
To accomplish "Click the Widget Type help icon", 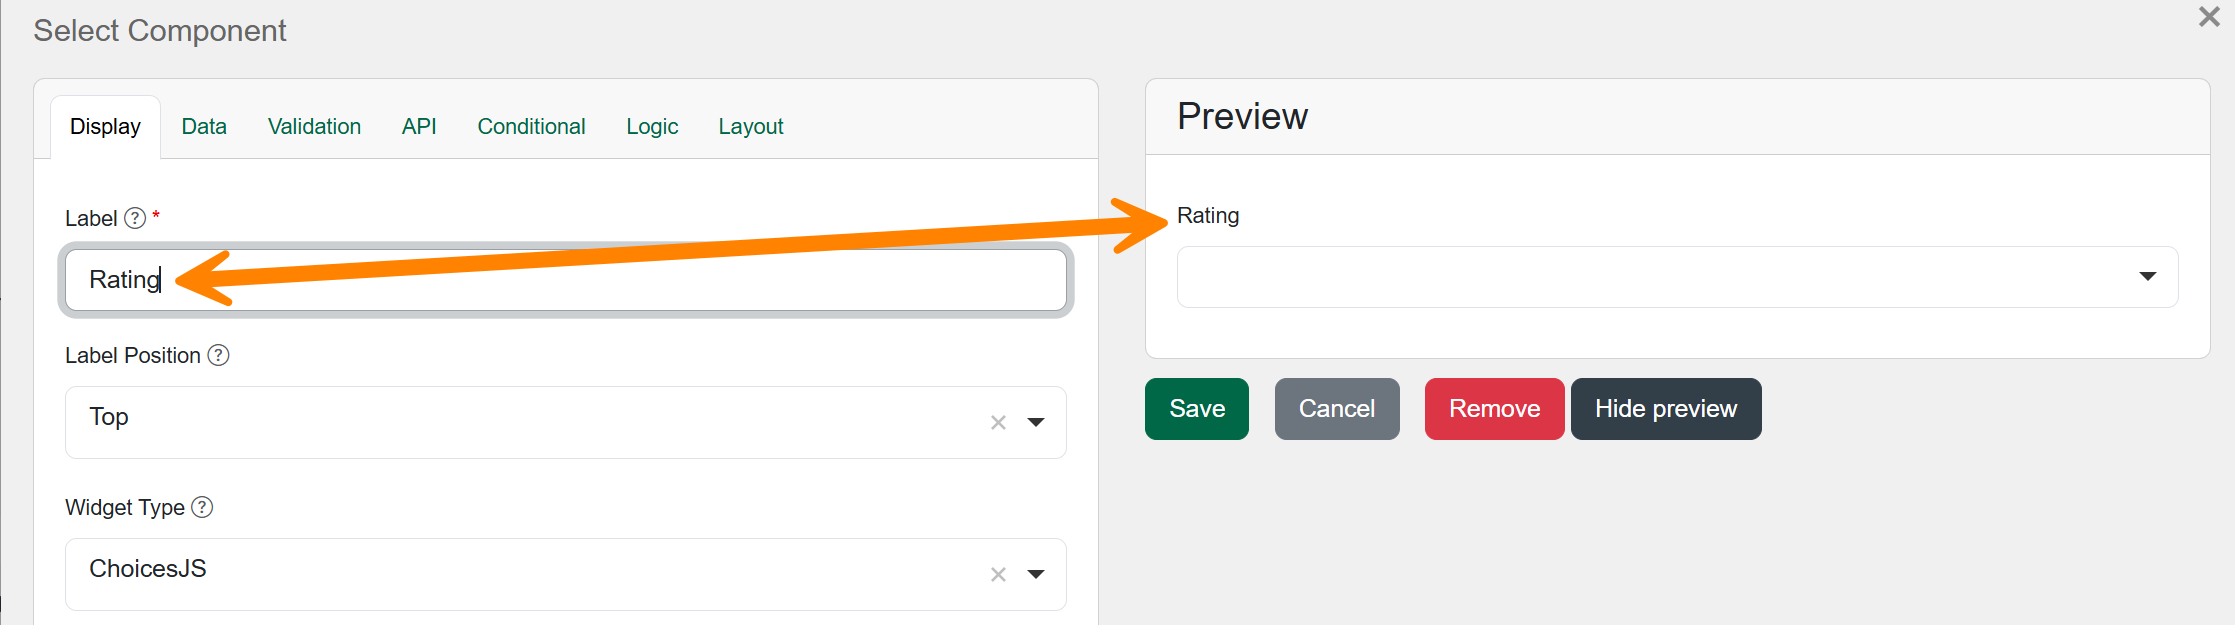I will click(202, 507).
